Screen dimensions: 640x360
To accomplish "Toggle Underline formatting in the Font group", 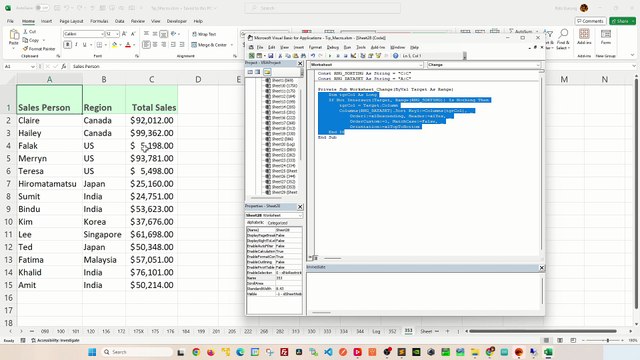I will 84,44.
